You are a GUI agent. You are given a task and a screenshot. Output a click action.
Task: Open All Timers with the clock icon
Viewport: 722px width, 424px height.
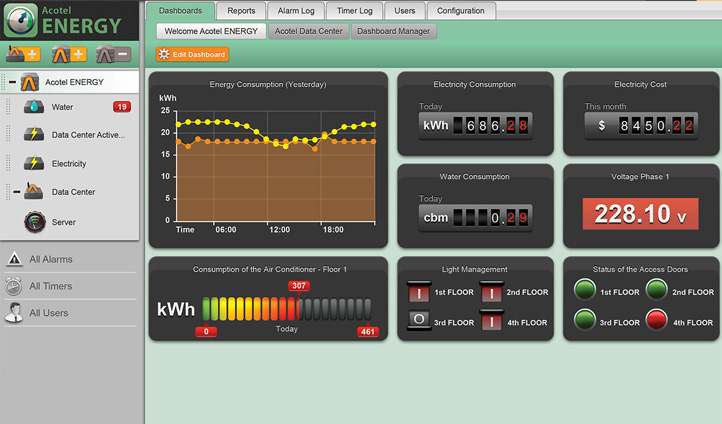(50, 286)
